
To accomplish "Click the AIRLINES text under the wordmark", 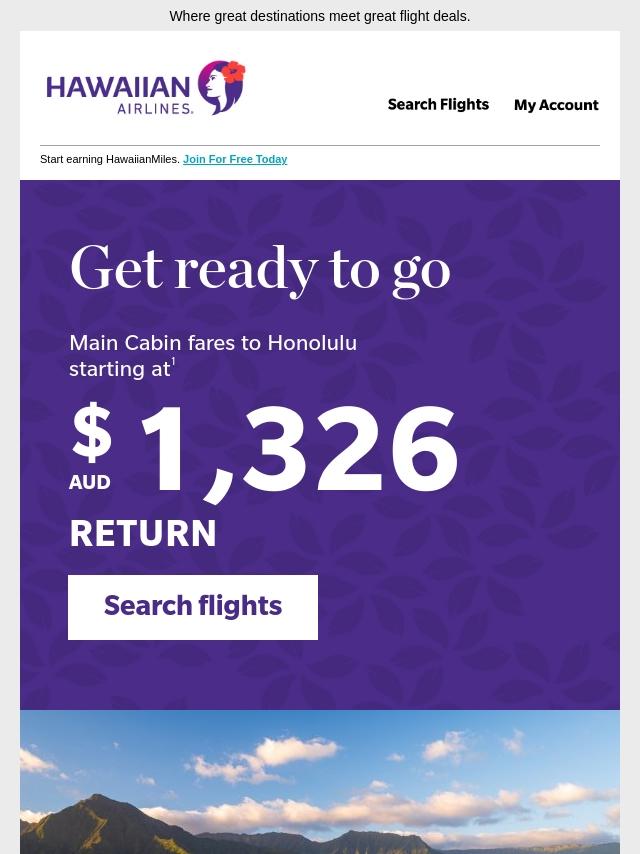I will click(x=155, y=108).
